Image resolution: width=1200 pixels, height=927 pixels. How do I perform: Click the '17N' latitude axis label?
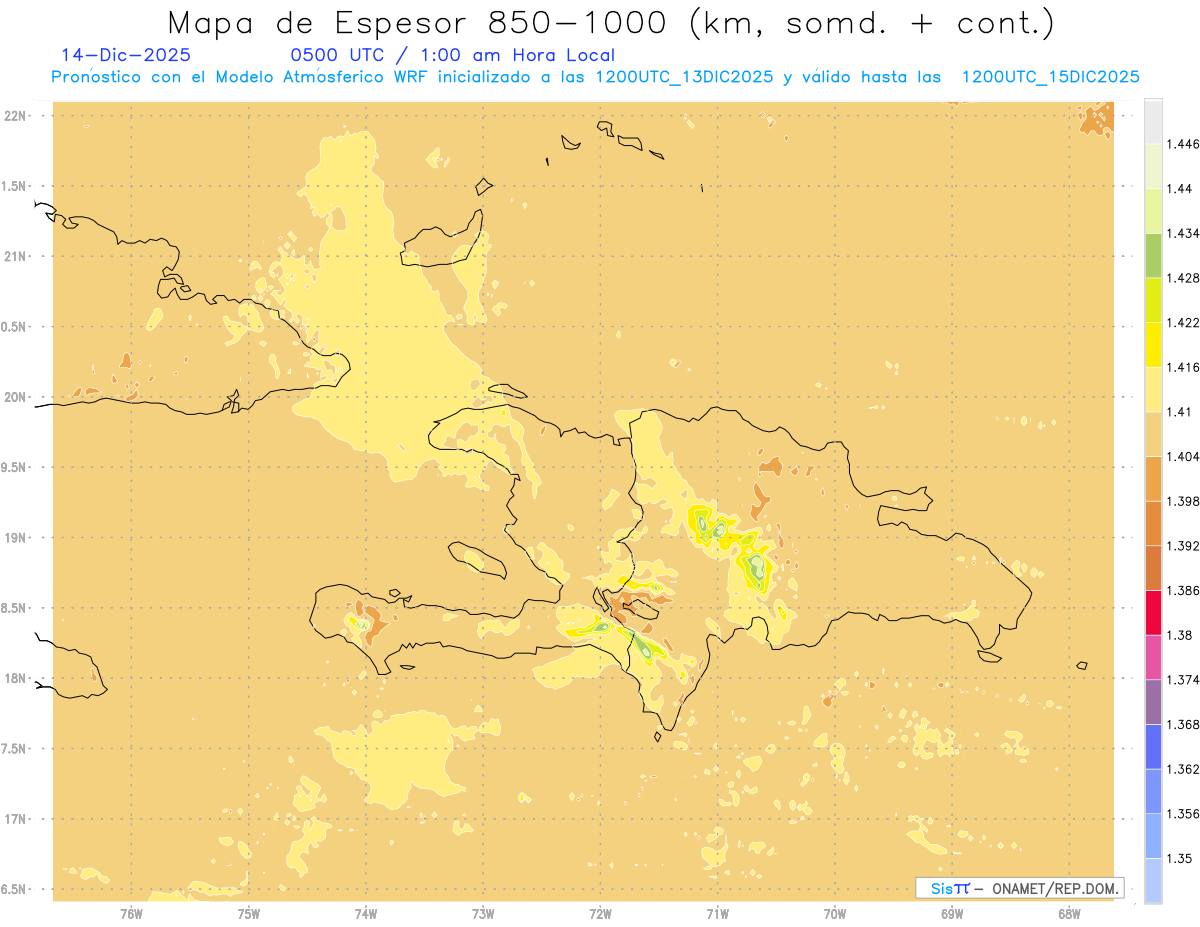click(x=16, y=820)
